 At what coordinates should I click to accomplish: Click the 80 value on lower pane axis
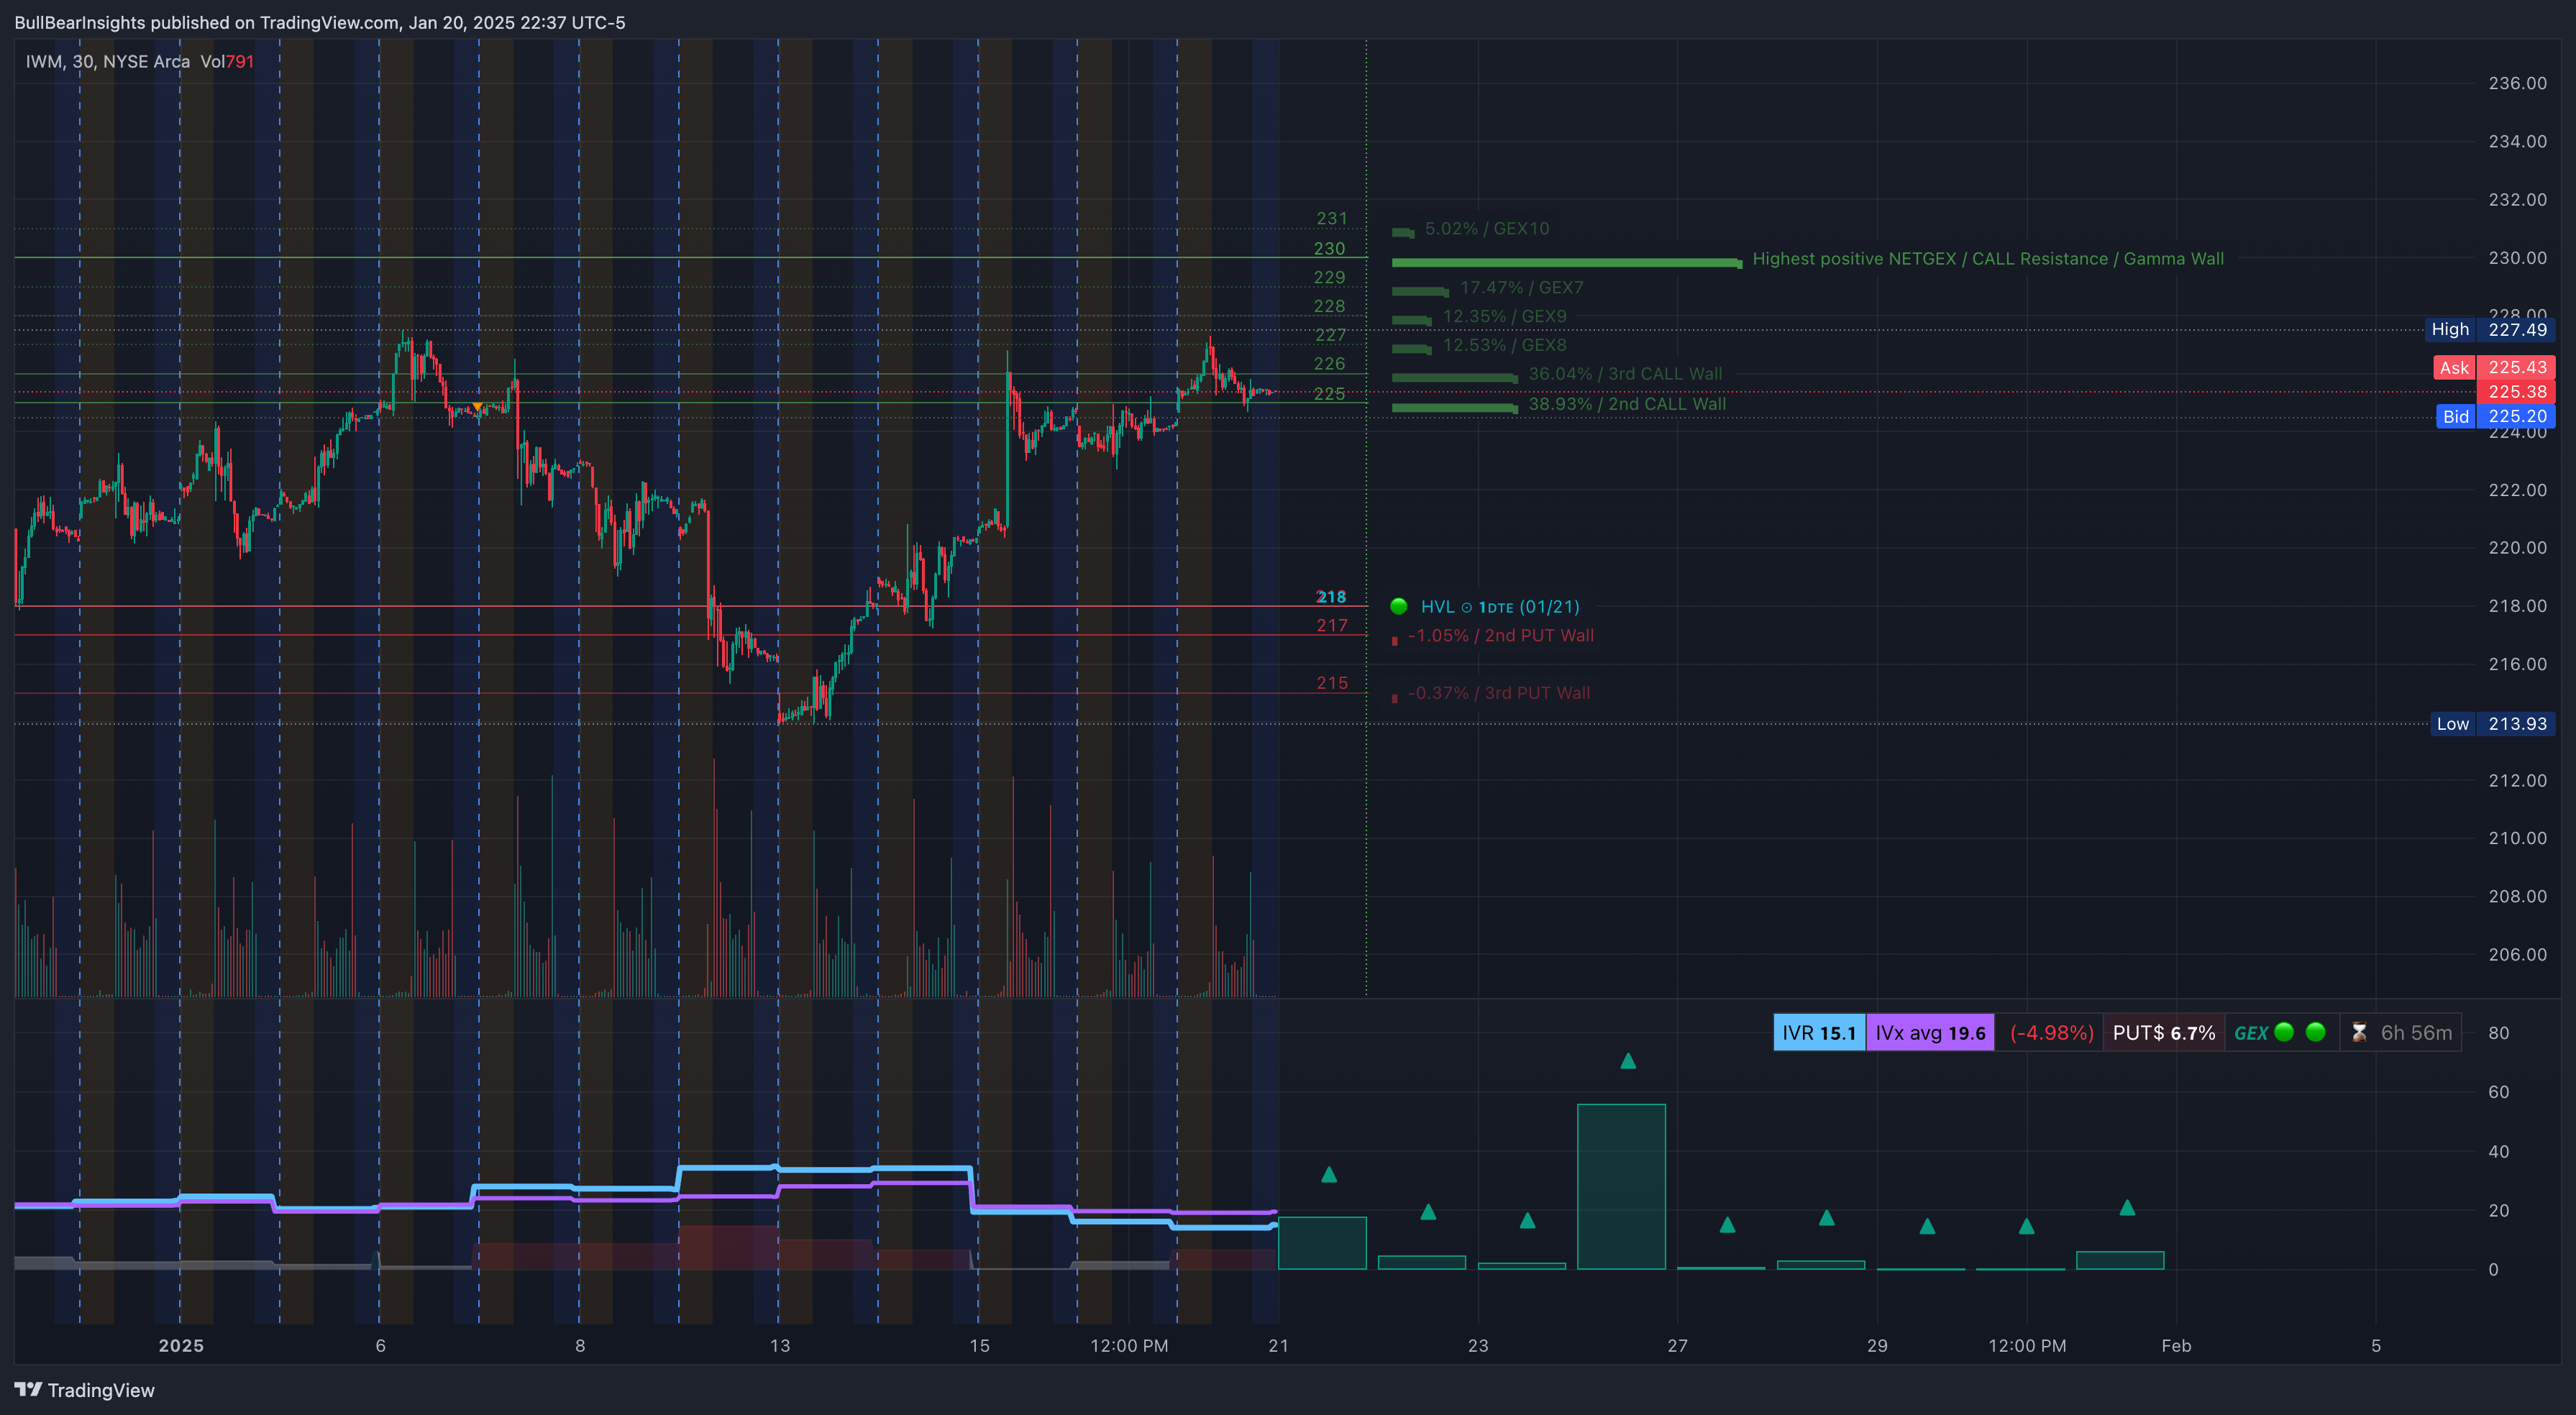(2498, 1033)
